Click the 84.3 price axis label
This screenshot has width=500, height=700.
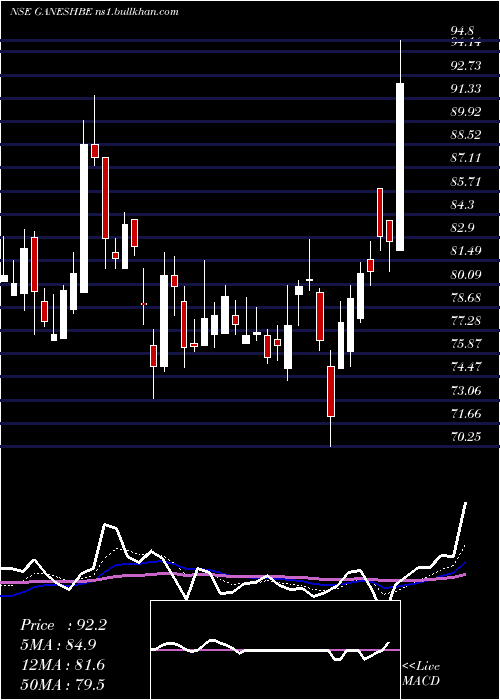click(462, 205)
